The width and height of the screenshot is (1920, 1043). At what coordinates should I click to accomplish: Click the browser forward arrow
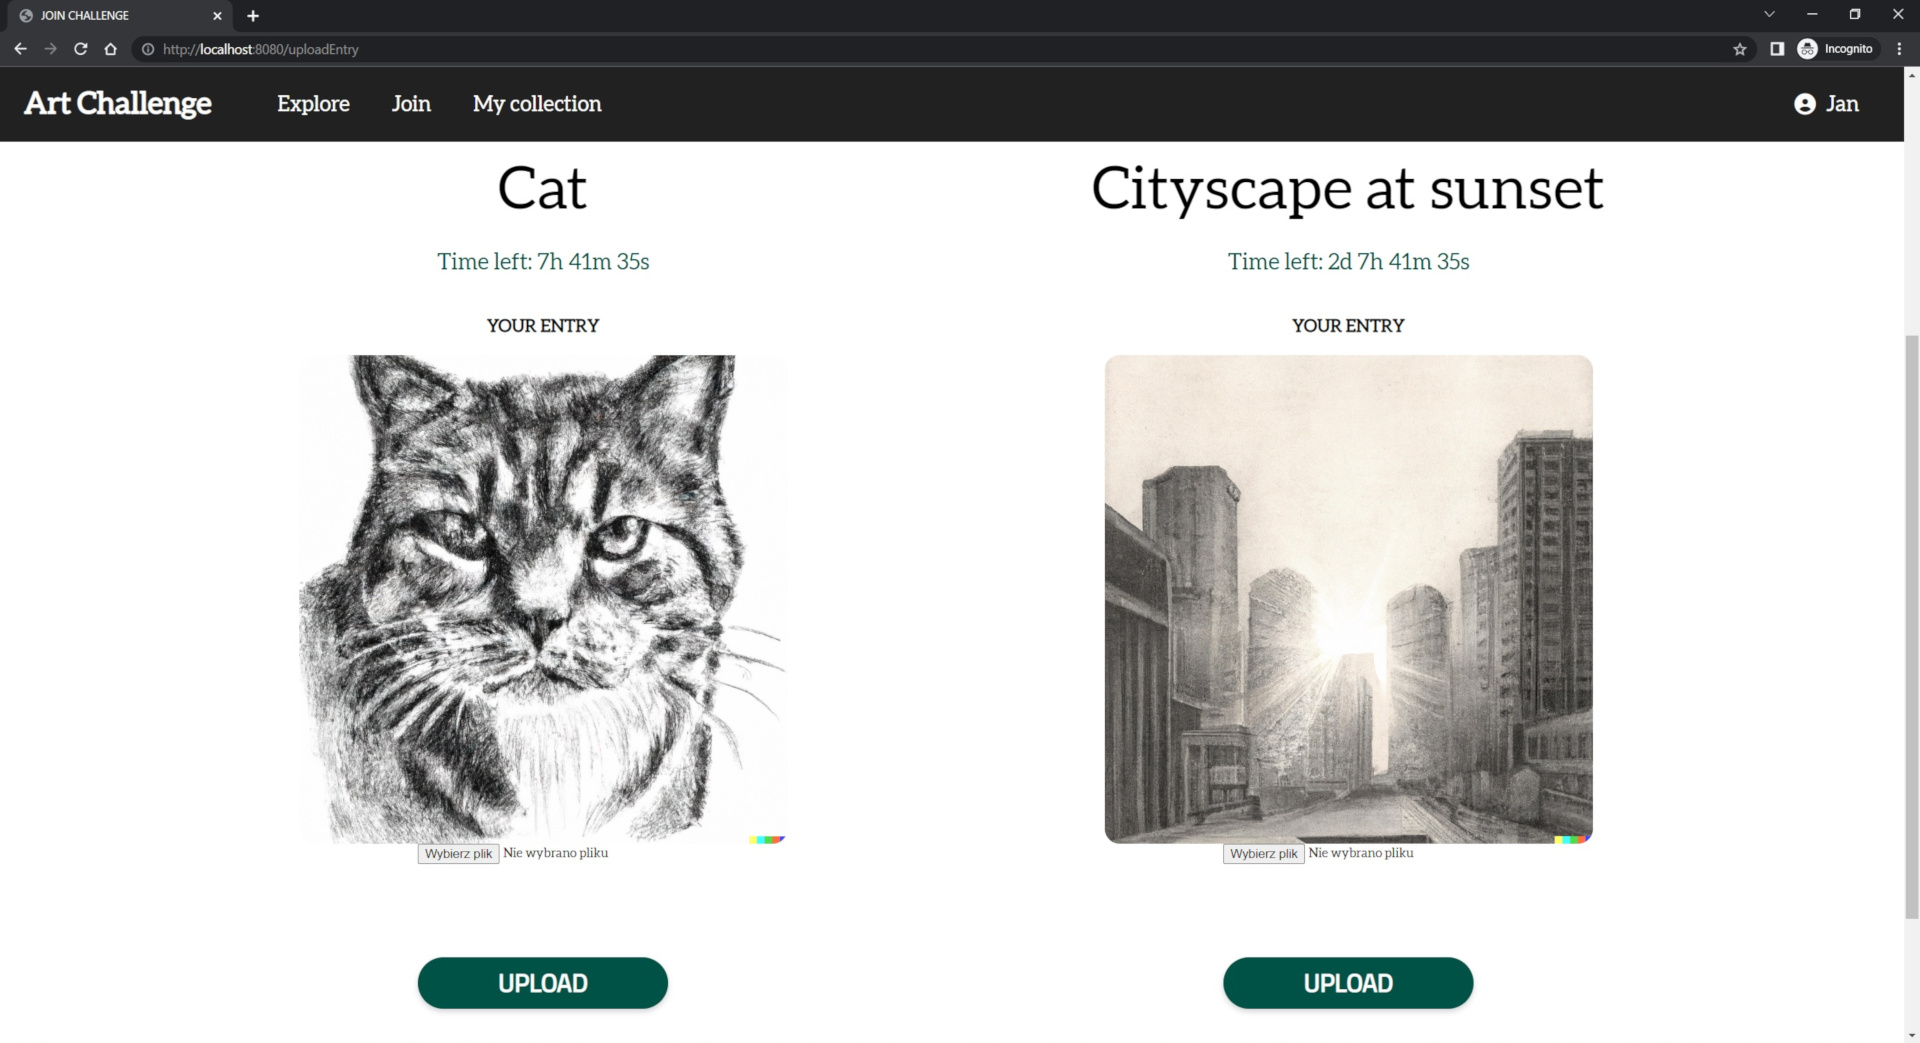pos(50,49)
